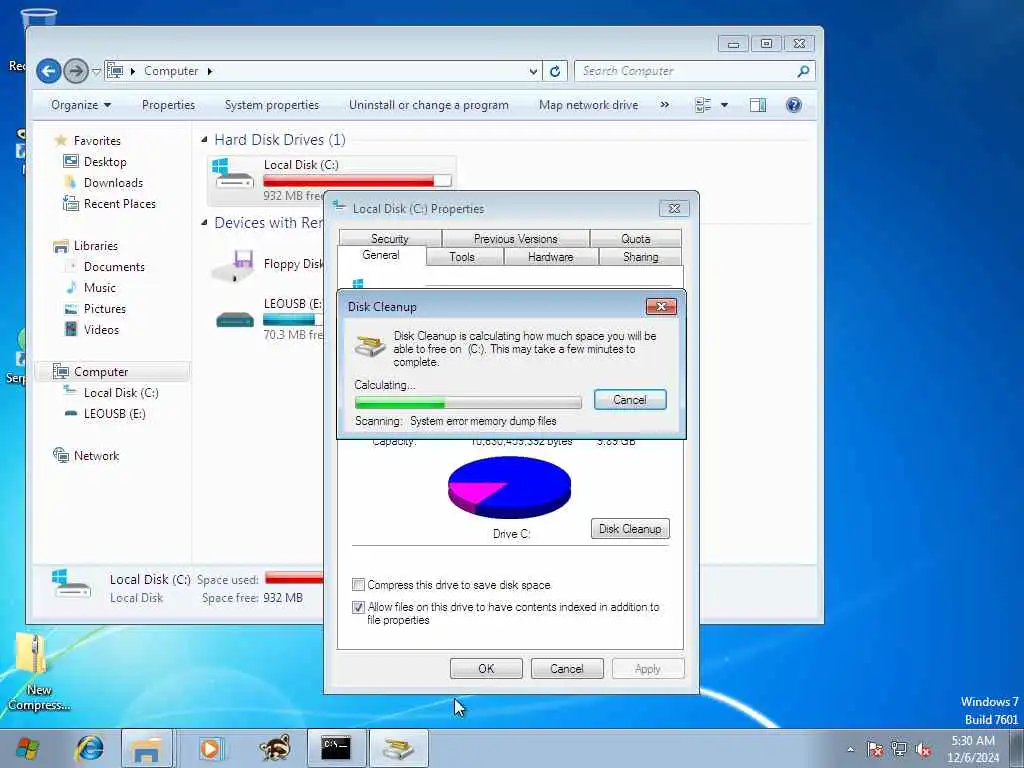
Task: Open address bar history dropdown arrow
Action: tap(534, 71)
